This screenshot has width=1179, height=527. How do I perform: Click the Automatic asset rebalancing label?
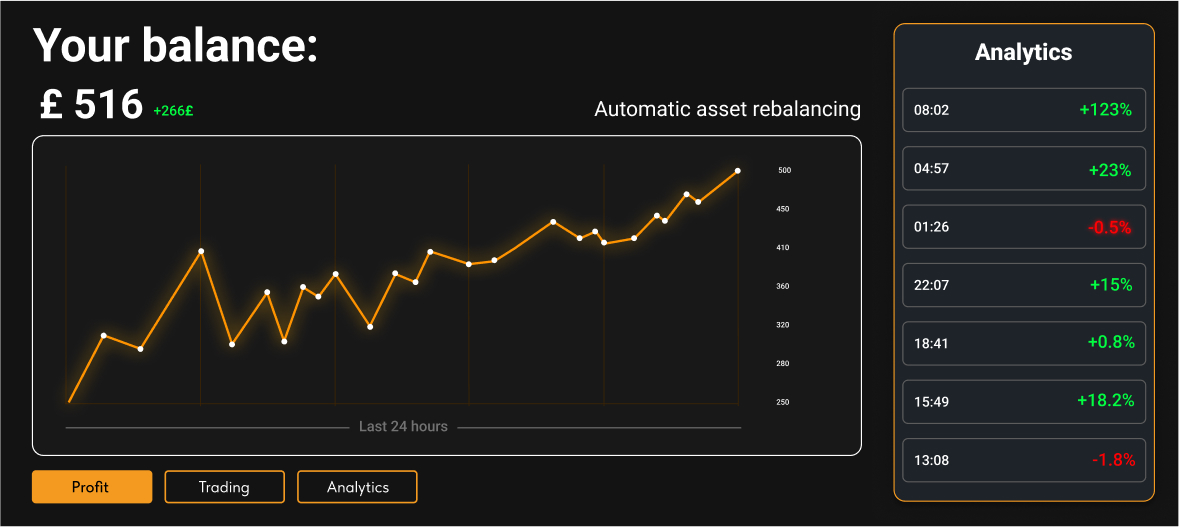(x=727, y=108)
